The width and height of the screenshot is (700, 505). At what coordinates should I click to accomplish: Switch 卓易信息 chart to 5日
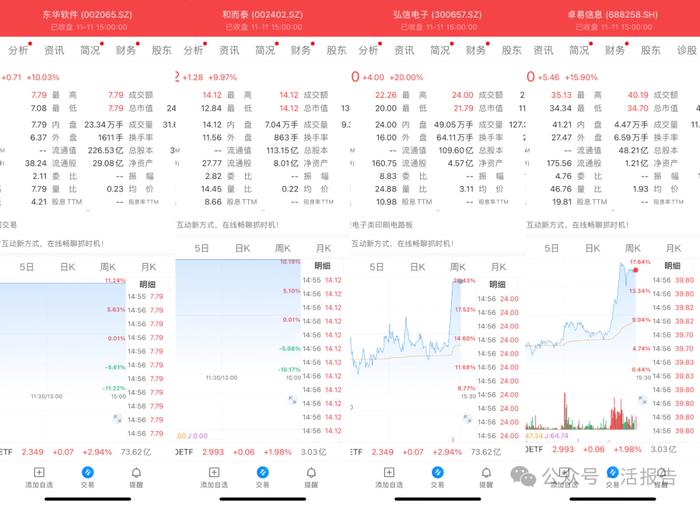pos(551,248)
